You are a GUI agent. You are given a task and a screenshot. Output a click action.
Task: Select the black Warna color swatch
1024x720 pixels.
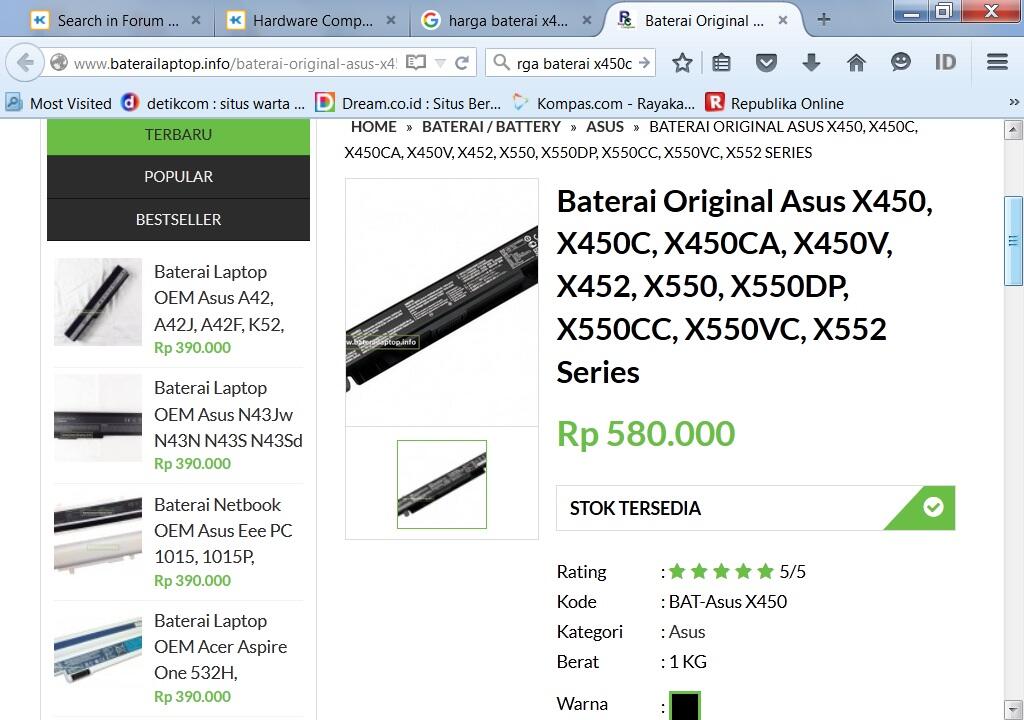pyautogui.click(x=684, y=706)
